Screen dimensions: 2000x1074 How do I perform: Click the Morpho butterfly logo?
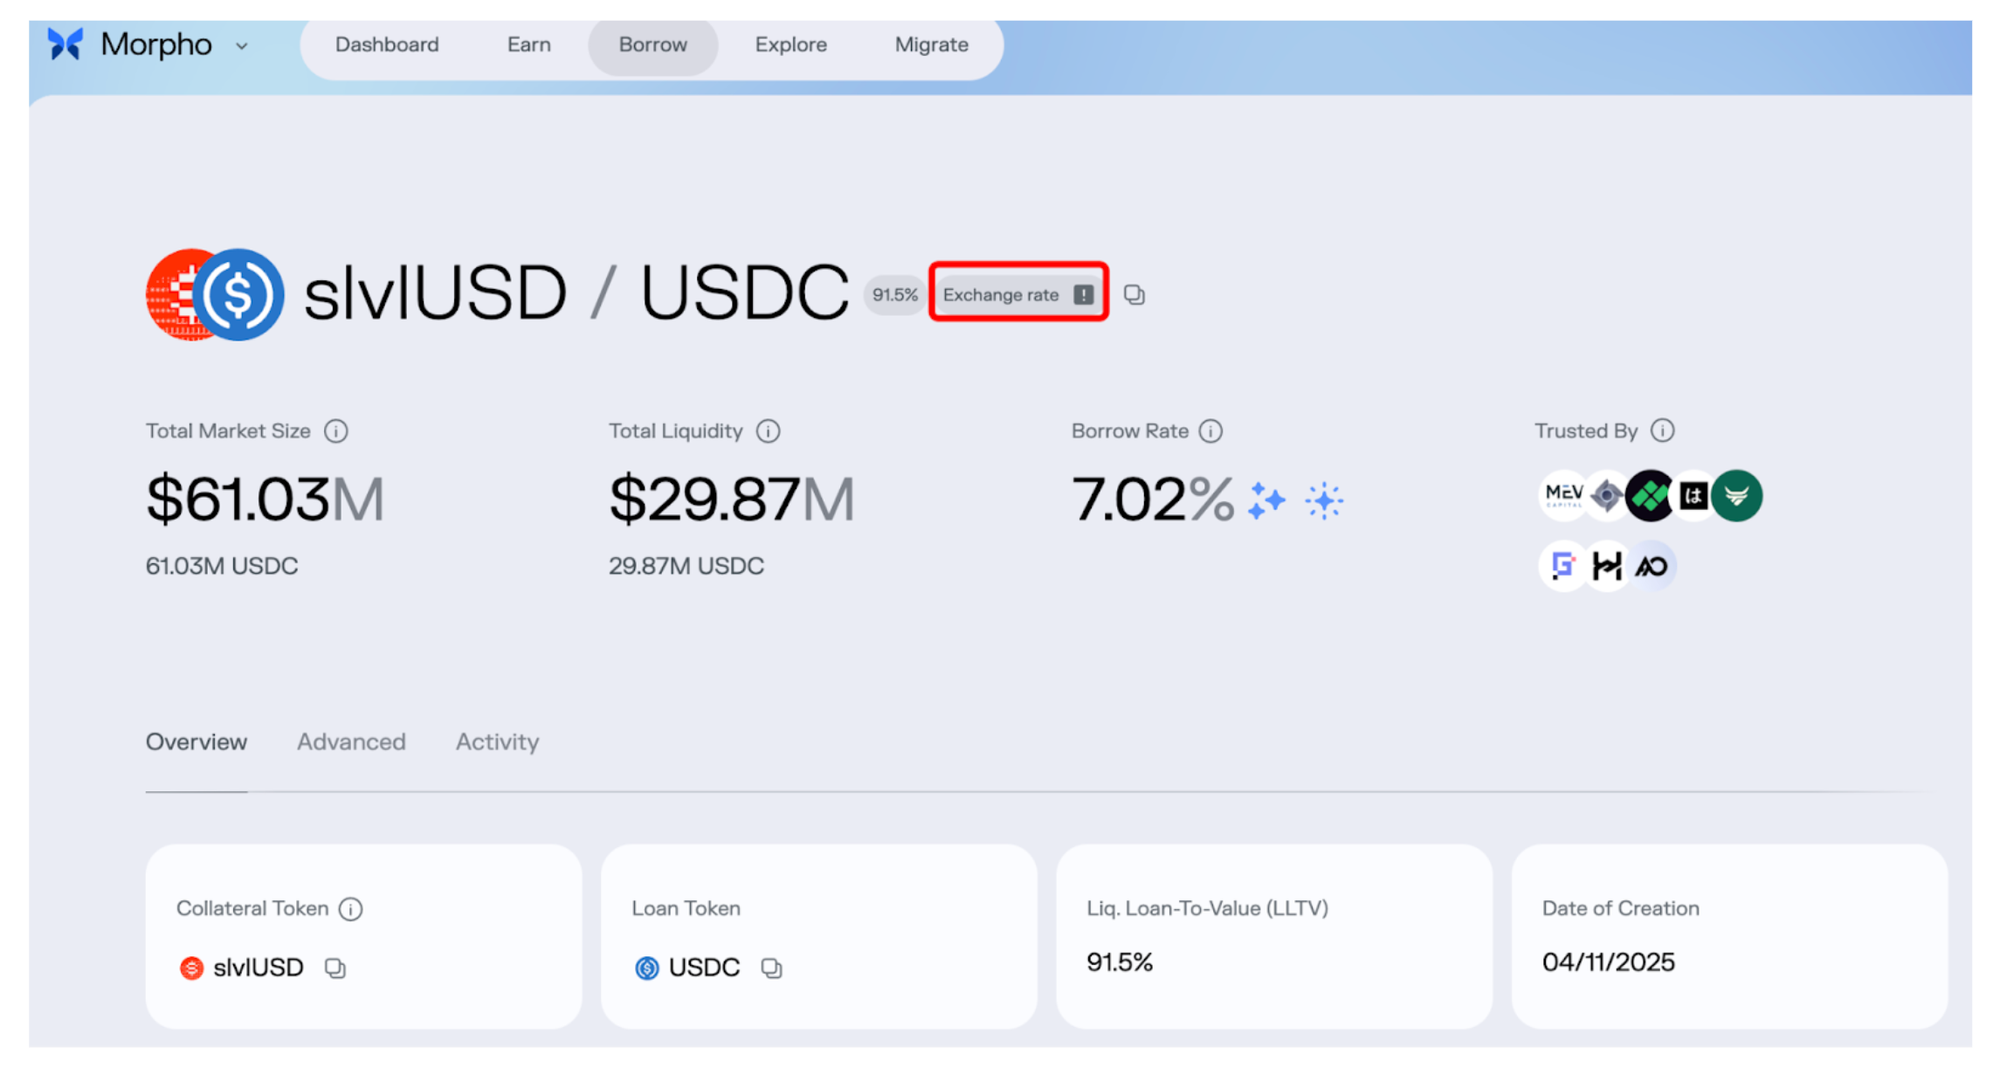66,44
